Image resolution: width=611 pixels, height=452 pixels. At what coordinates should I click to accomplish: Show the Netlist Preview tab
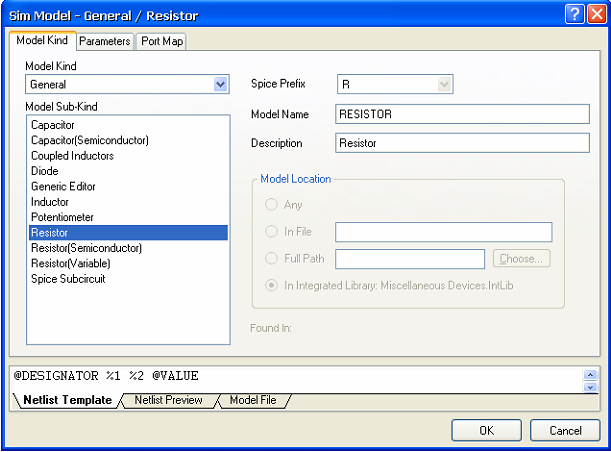coord(168,400)
